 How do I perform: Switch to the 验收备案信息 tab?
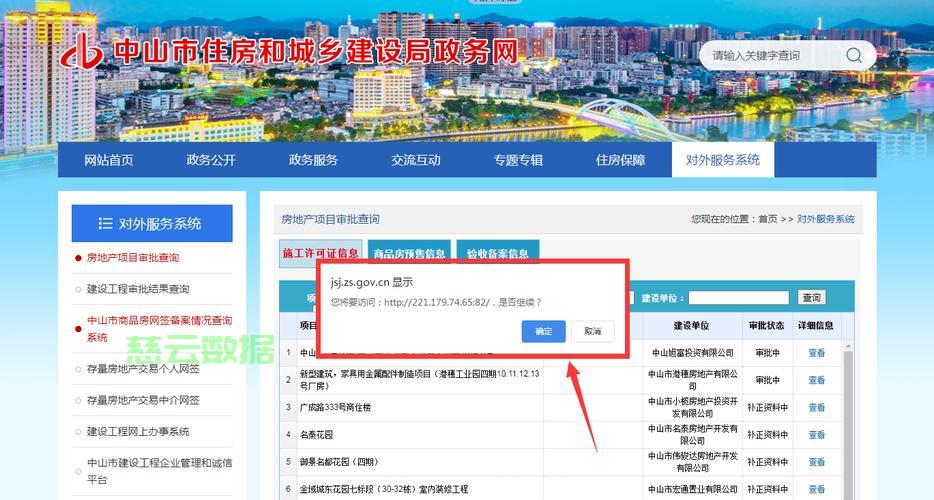pyautogui.click(x=497, y=254)
